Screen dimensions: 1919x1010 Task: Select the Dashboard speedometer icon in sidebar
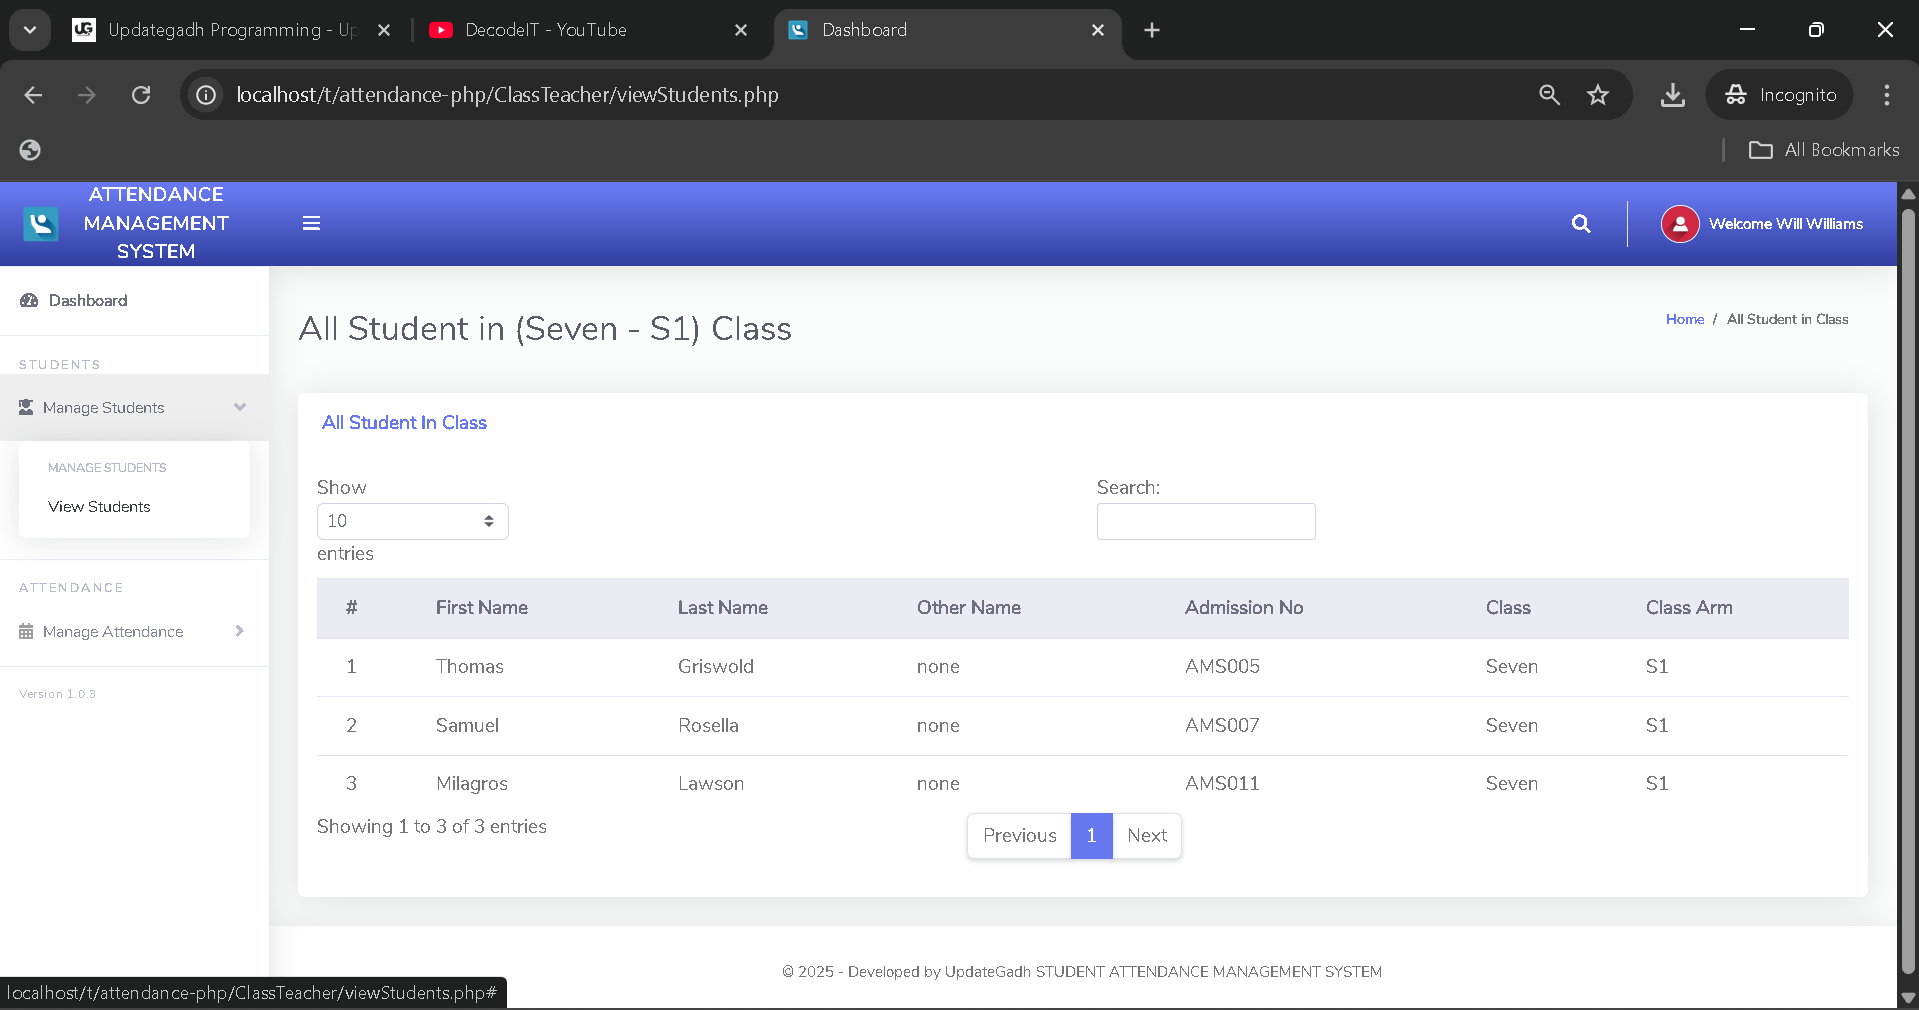(x=28, y=300)
